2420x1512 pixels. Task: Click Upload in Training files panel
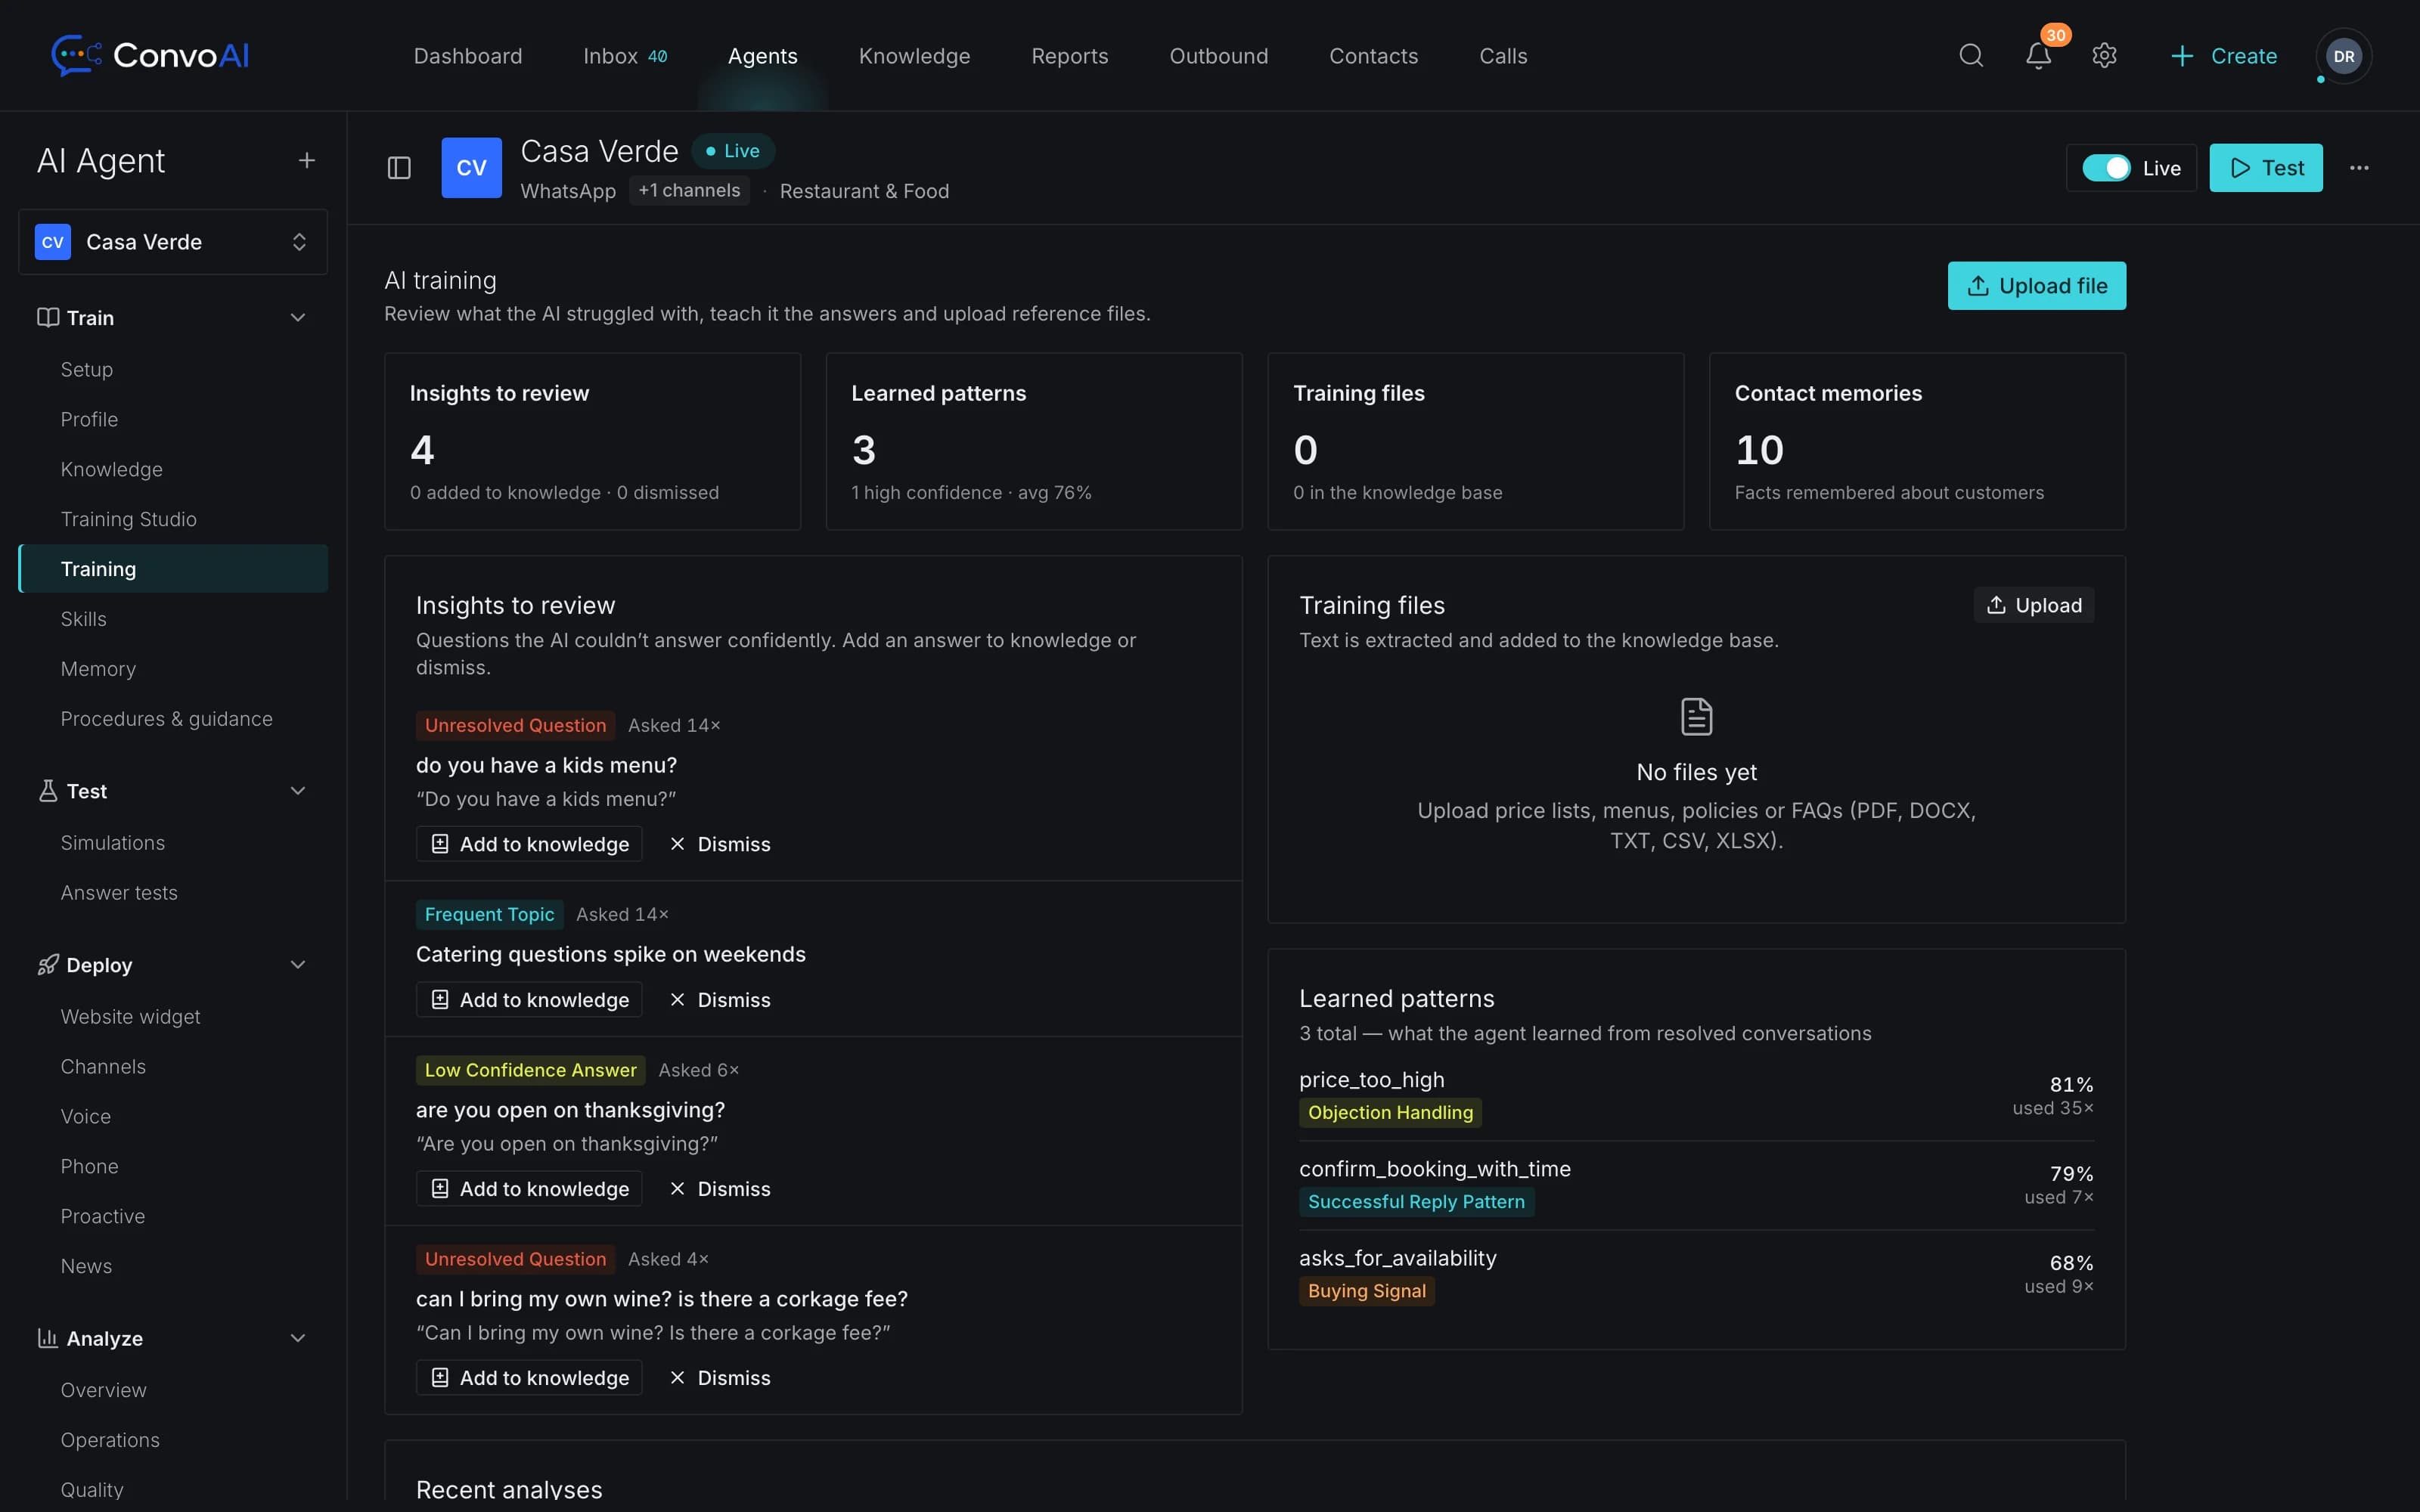(x=2033, y=604)
